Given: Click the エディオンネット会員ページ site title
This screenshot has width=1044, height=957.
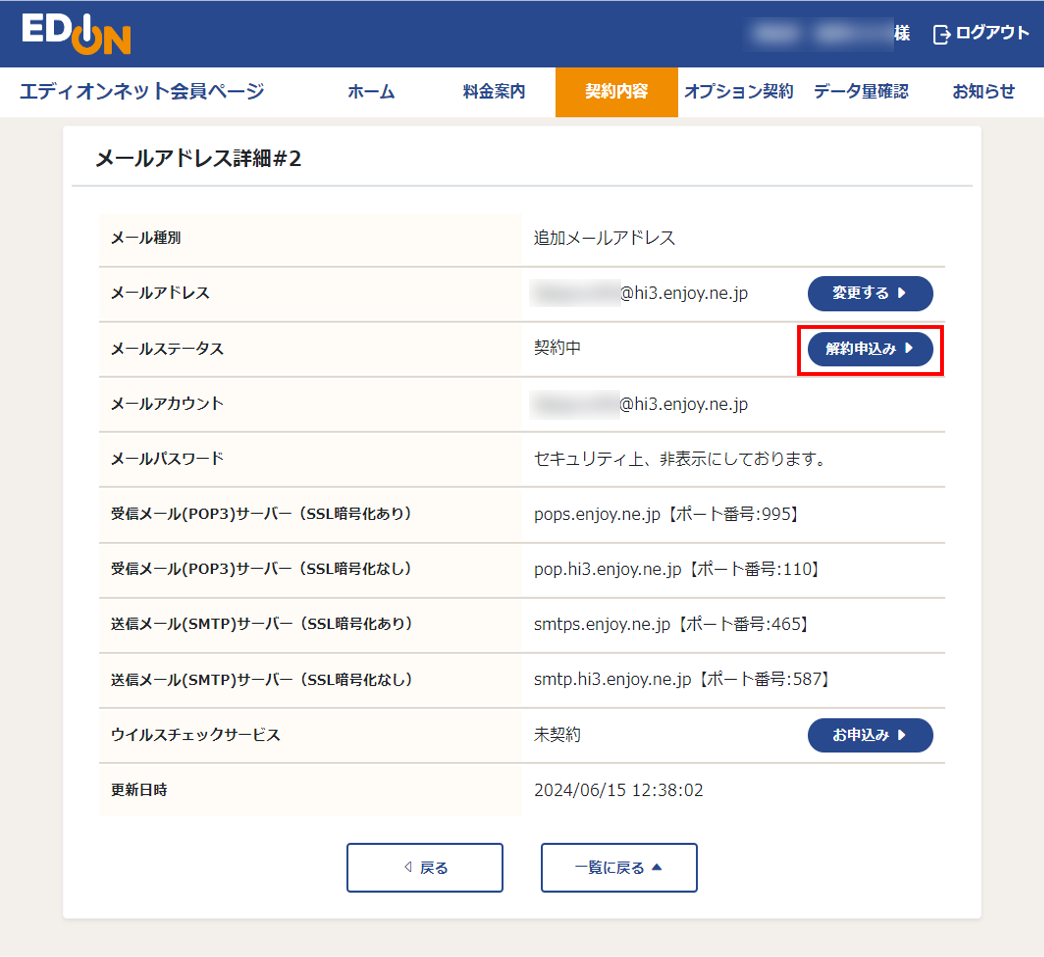Looking at the screenshot, I should point(142,92).
